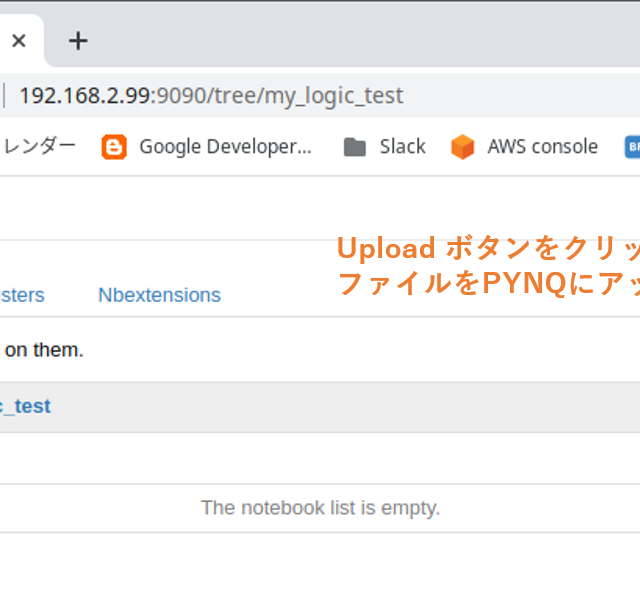The width and height of the screenshot is (640, 602).
Task: Switch to the Clusters tab
Action: 22,295
